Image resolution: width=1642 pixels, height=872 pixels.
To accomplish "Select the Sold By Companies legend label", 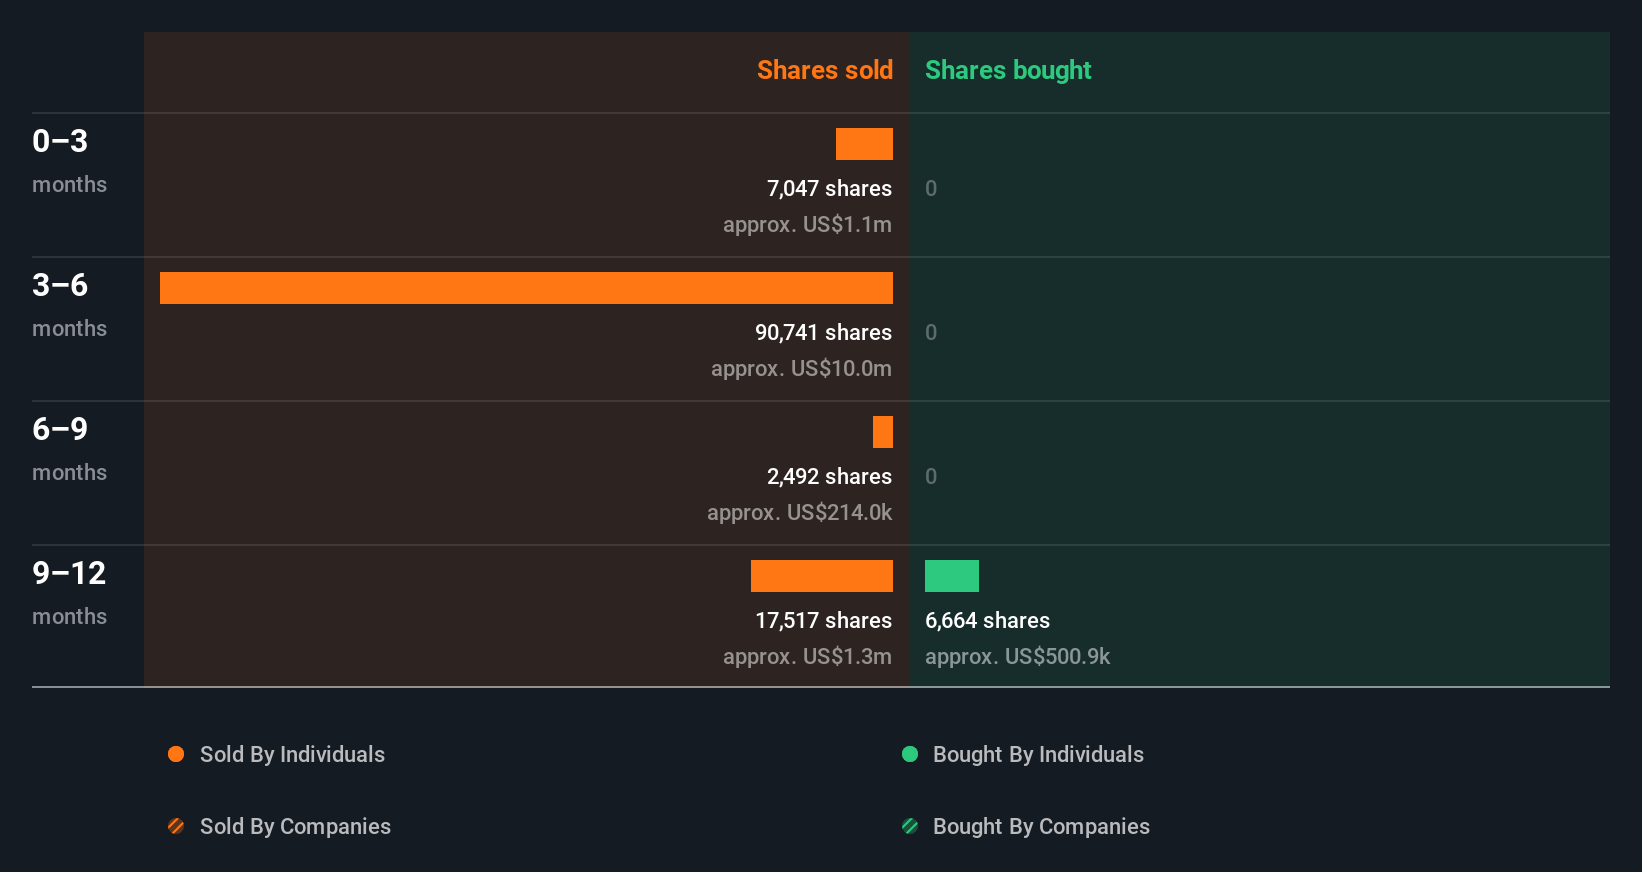I will point(295,827).
